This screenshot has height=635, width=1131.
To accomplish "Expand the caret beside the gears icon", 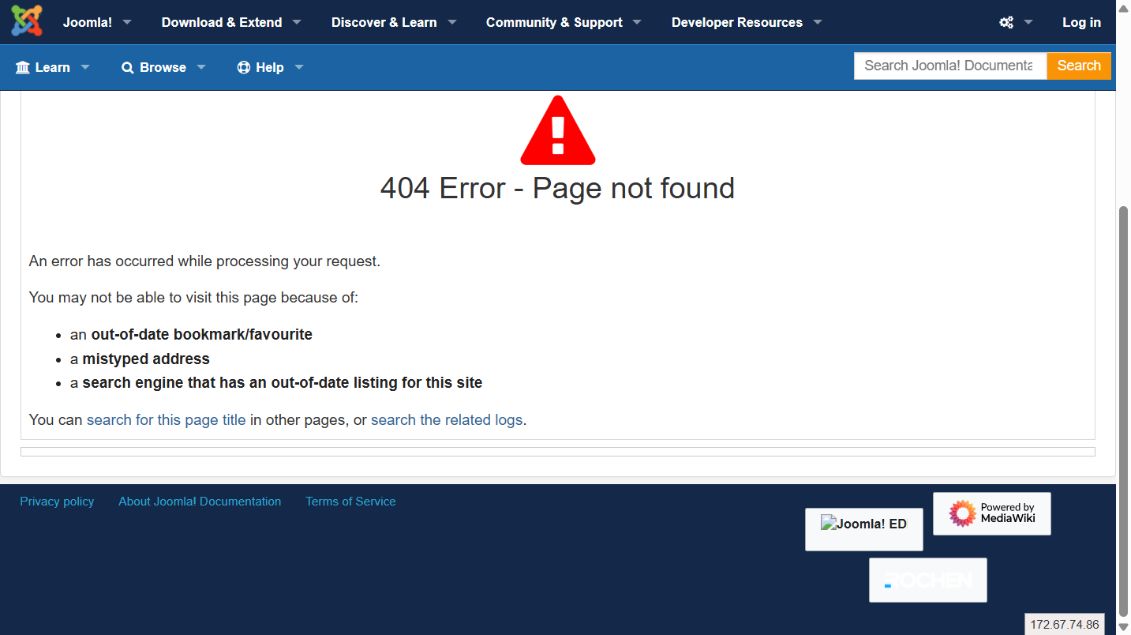I will click(x=1029, y=22).
